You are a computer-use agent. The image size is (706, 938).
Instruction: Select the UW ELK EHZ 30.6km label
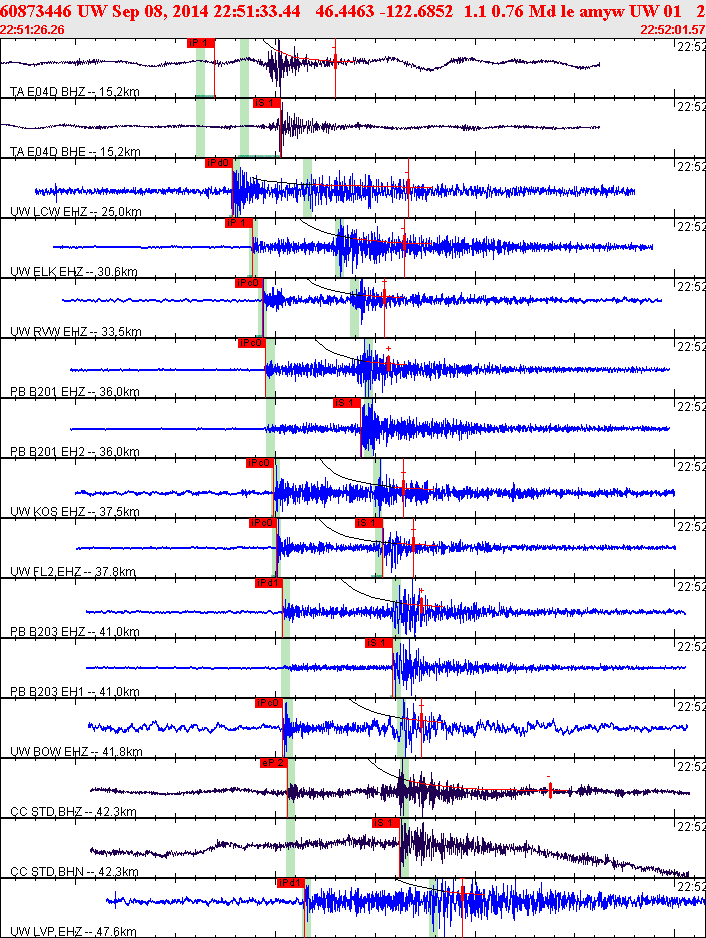point(74,272)
